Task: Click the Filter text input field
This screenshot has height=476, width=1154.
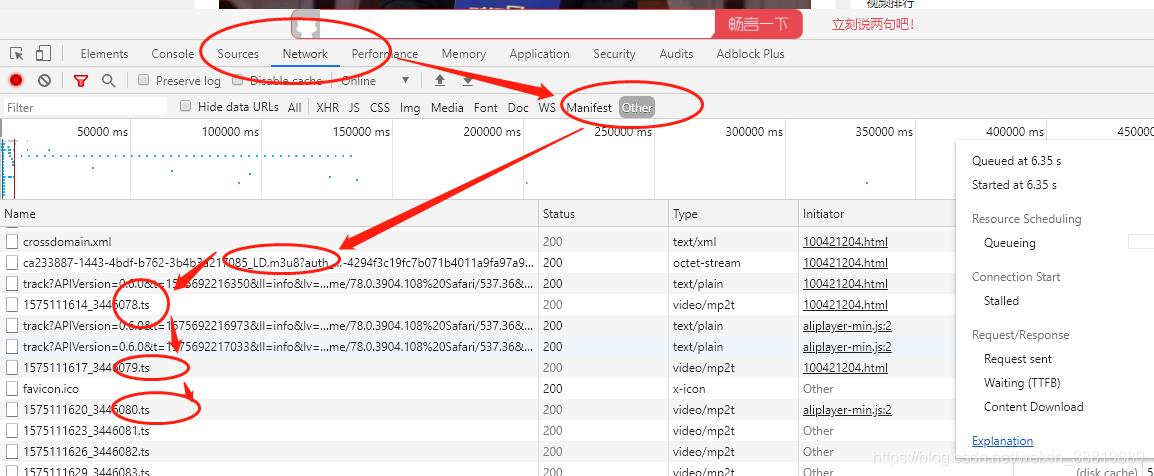Action: click(x=85, y=107)
